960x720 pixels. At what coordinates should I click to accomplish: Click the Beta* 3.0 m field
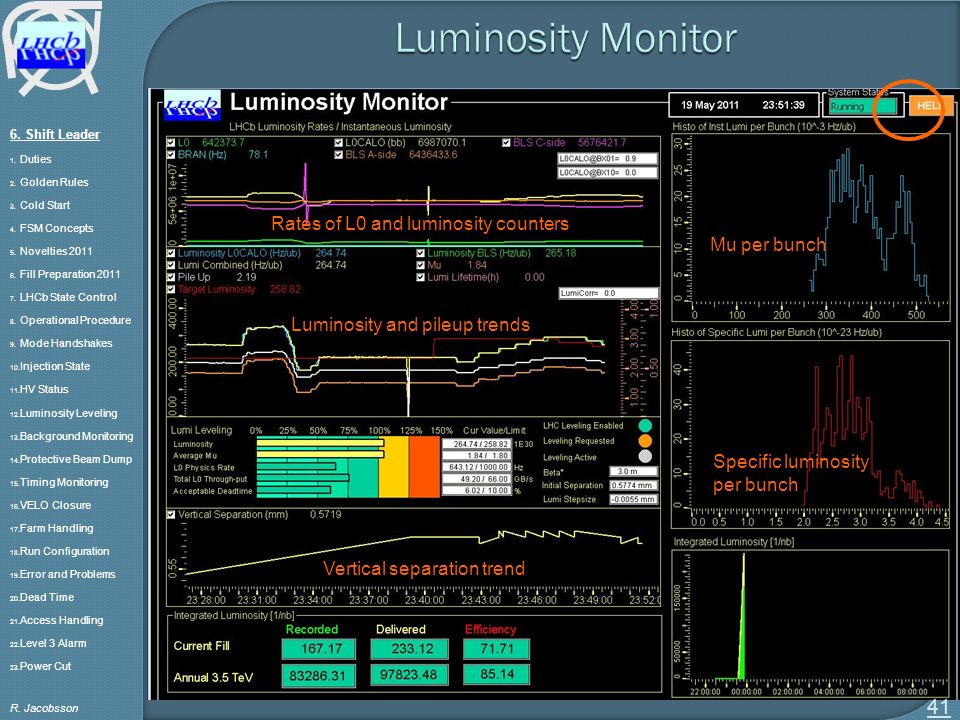point(634,471)
